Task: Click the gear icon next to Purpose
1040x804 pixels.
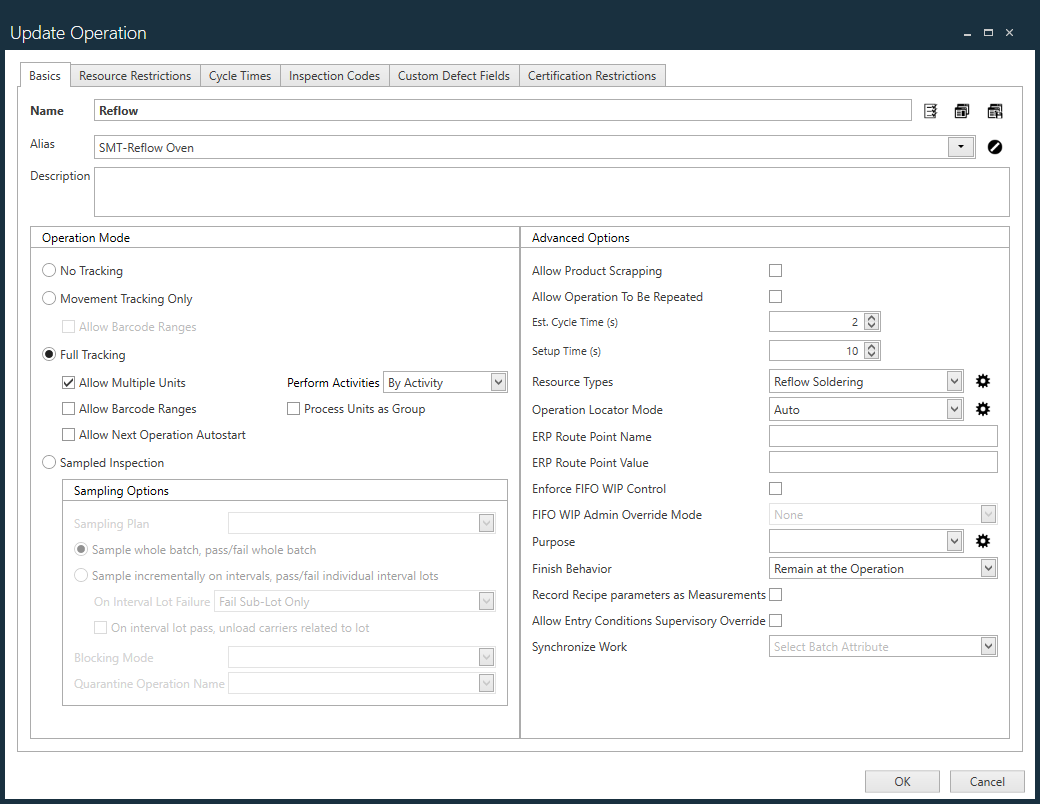Action: tap(983, 541)
